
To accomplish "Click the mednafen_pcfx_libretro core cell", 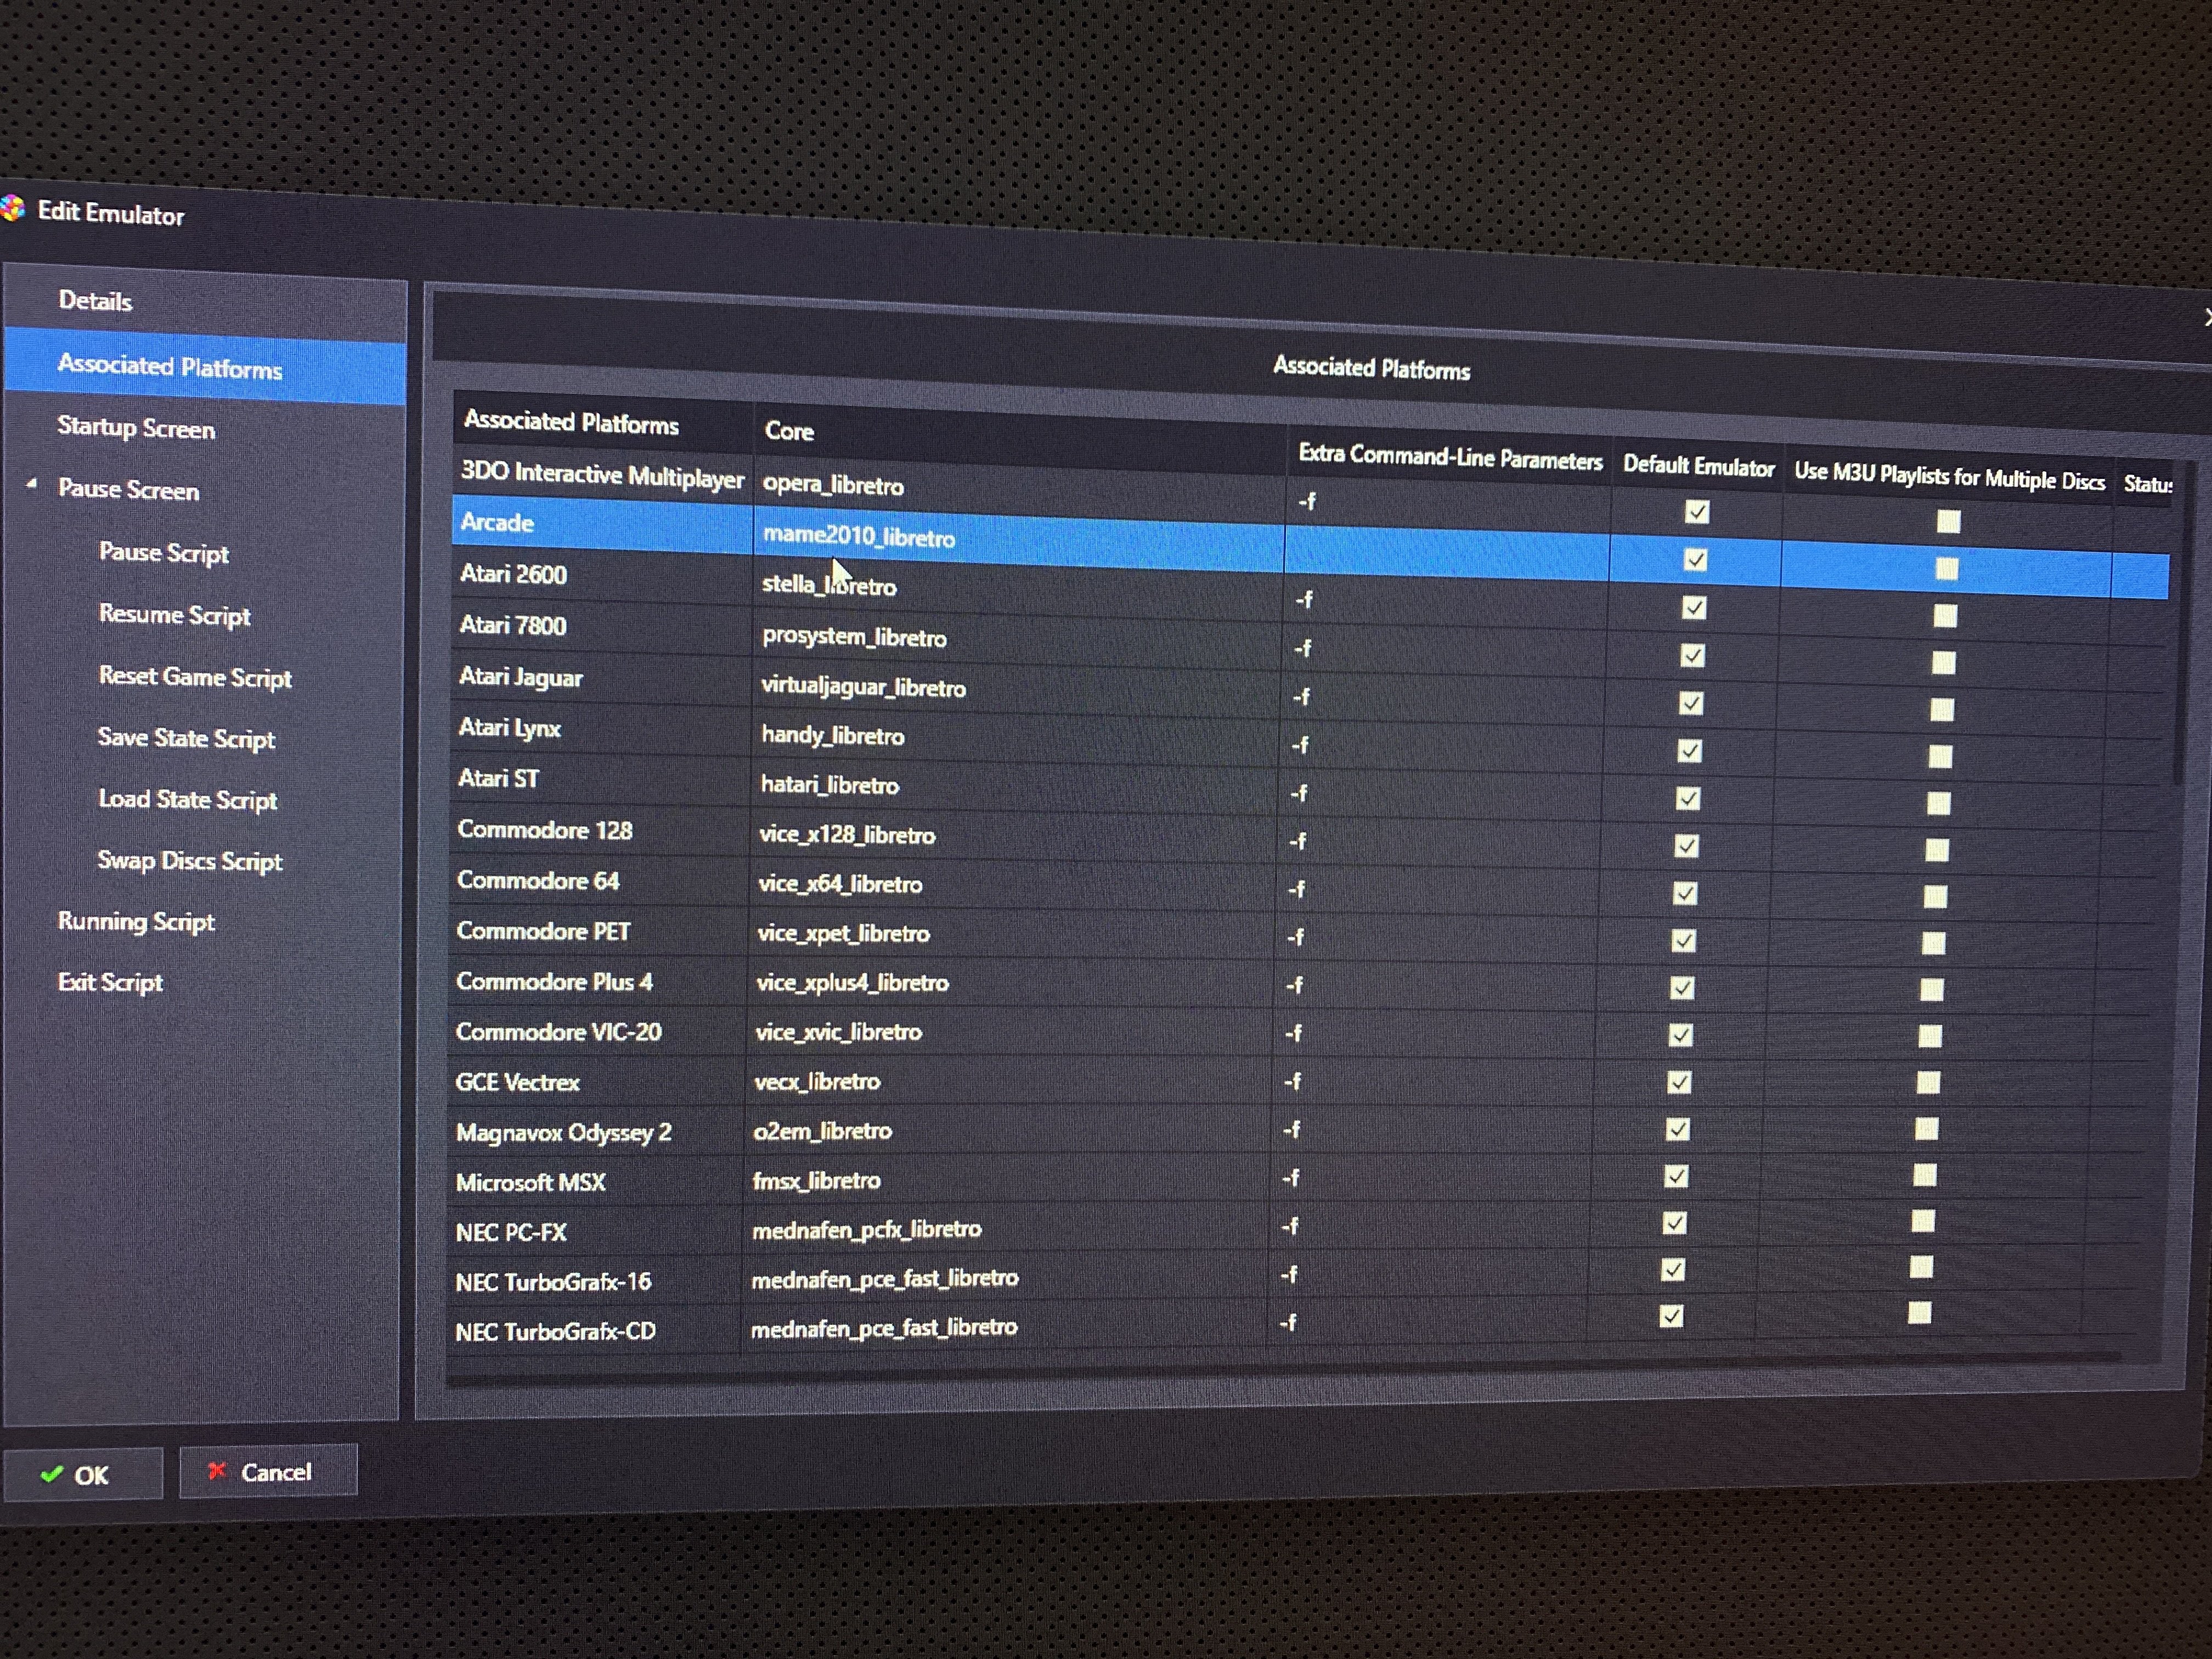I will pyautogui.click(x=1005, y=1229).
